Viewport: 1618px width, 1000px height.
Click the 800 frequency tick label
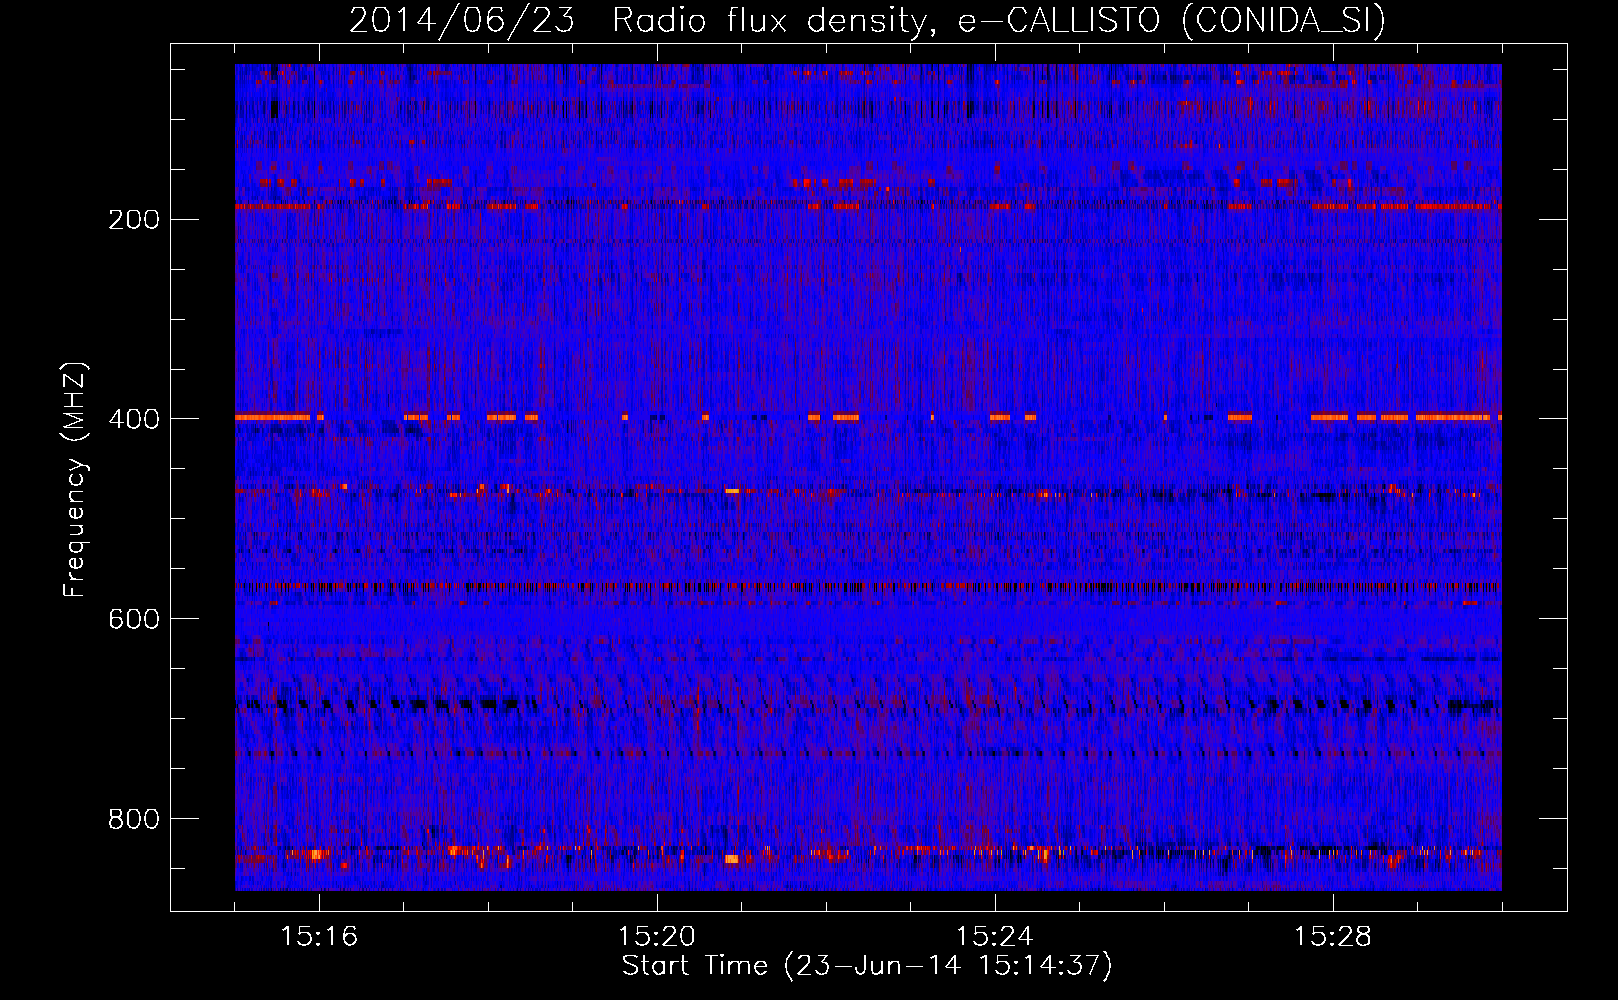[133, 819]
